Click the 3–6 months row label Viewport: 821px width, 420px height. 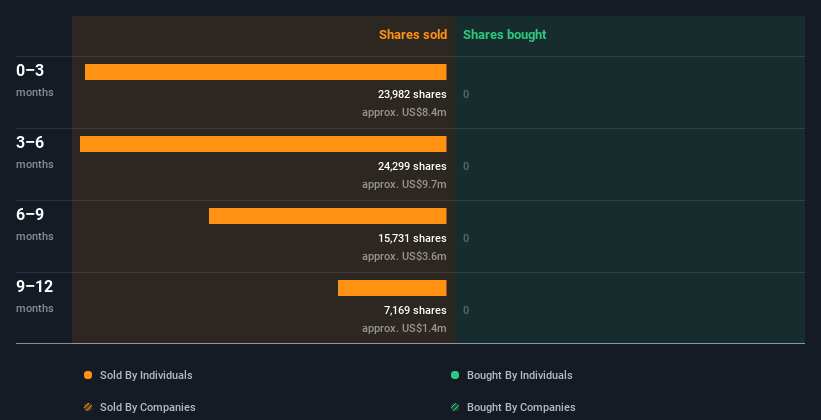click(x=35, y=152)
